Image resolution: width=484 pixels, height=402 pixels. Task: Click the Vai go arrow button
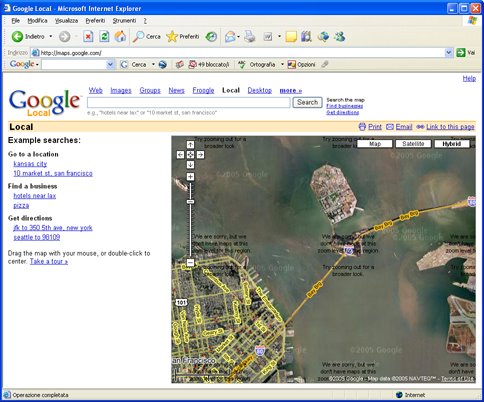[461, 53]
